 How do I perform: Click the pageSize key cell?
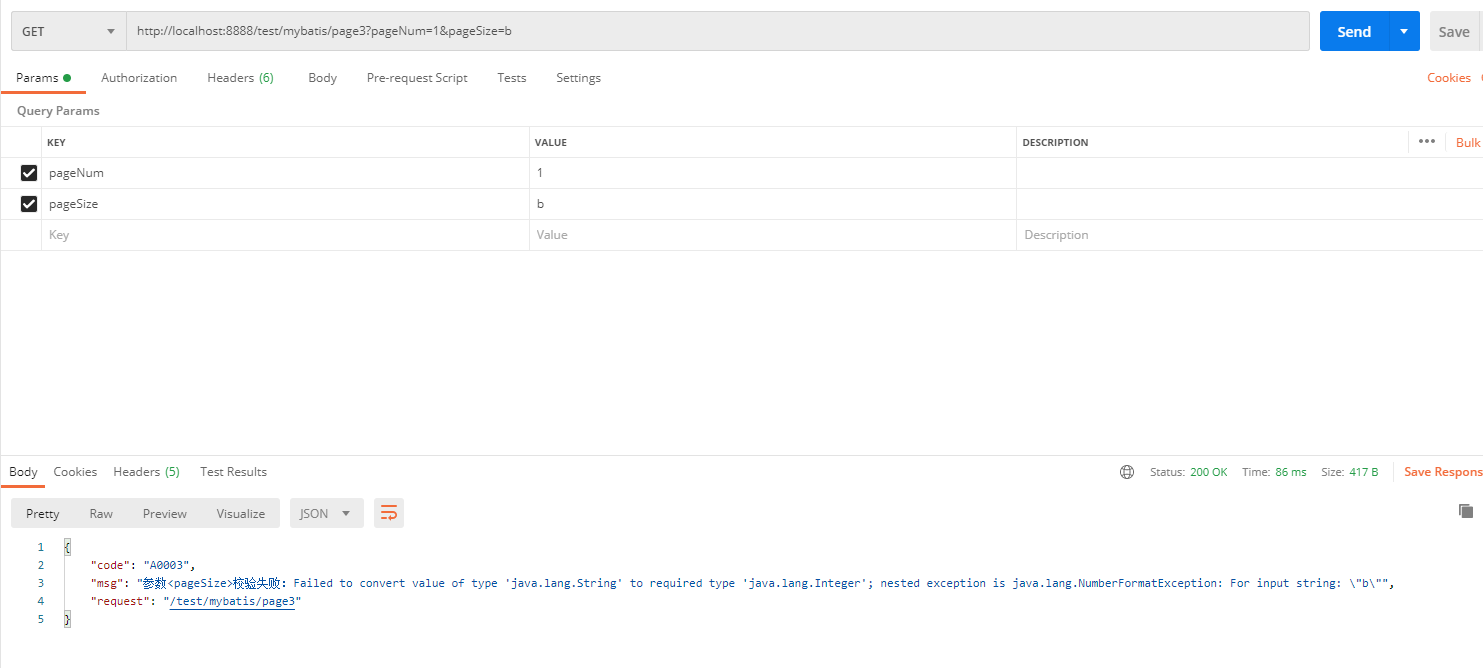[x=285, y=204]
